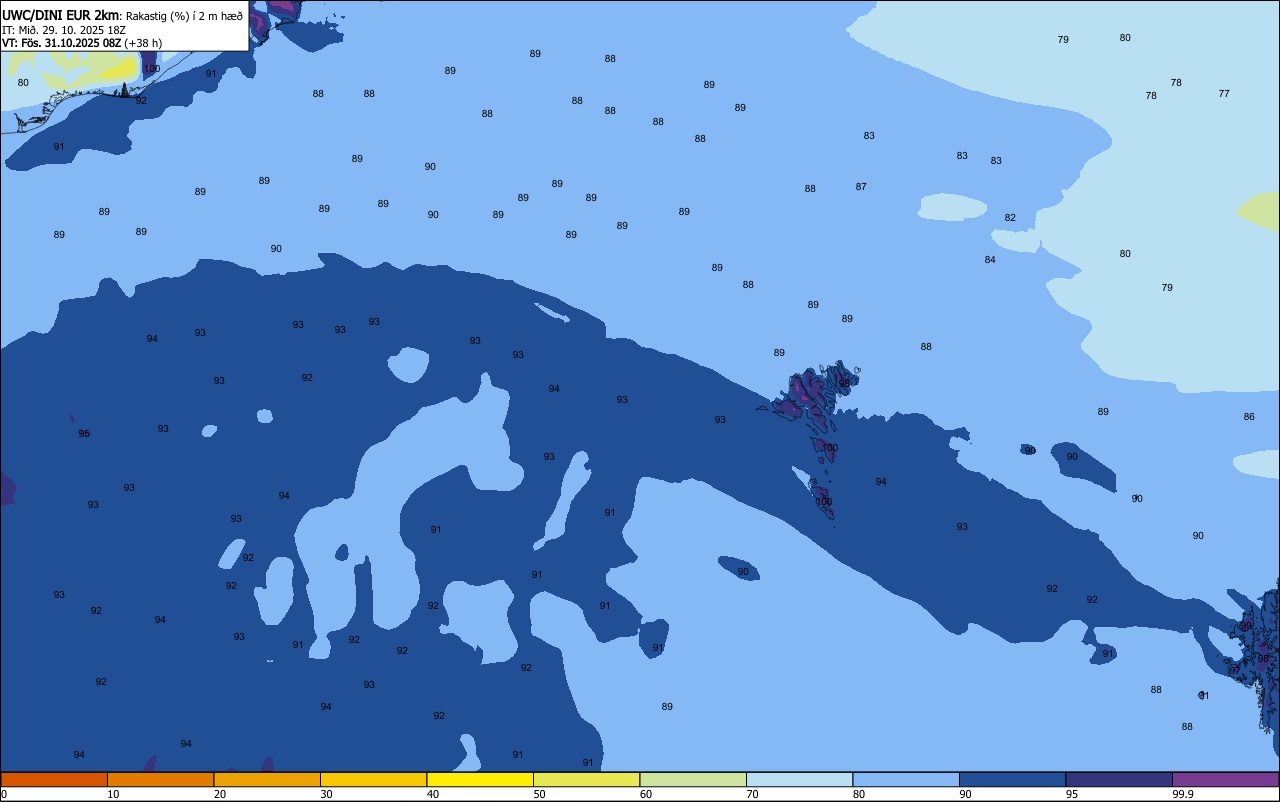Click the map humidity value '84'
Screen dimensions: 1280x802
coord(990,260)
